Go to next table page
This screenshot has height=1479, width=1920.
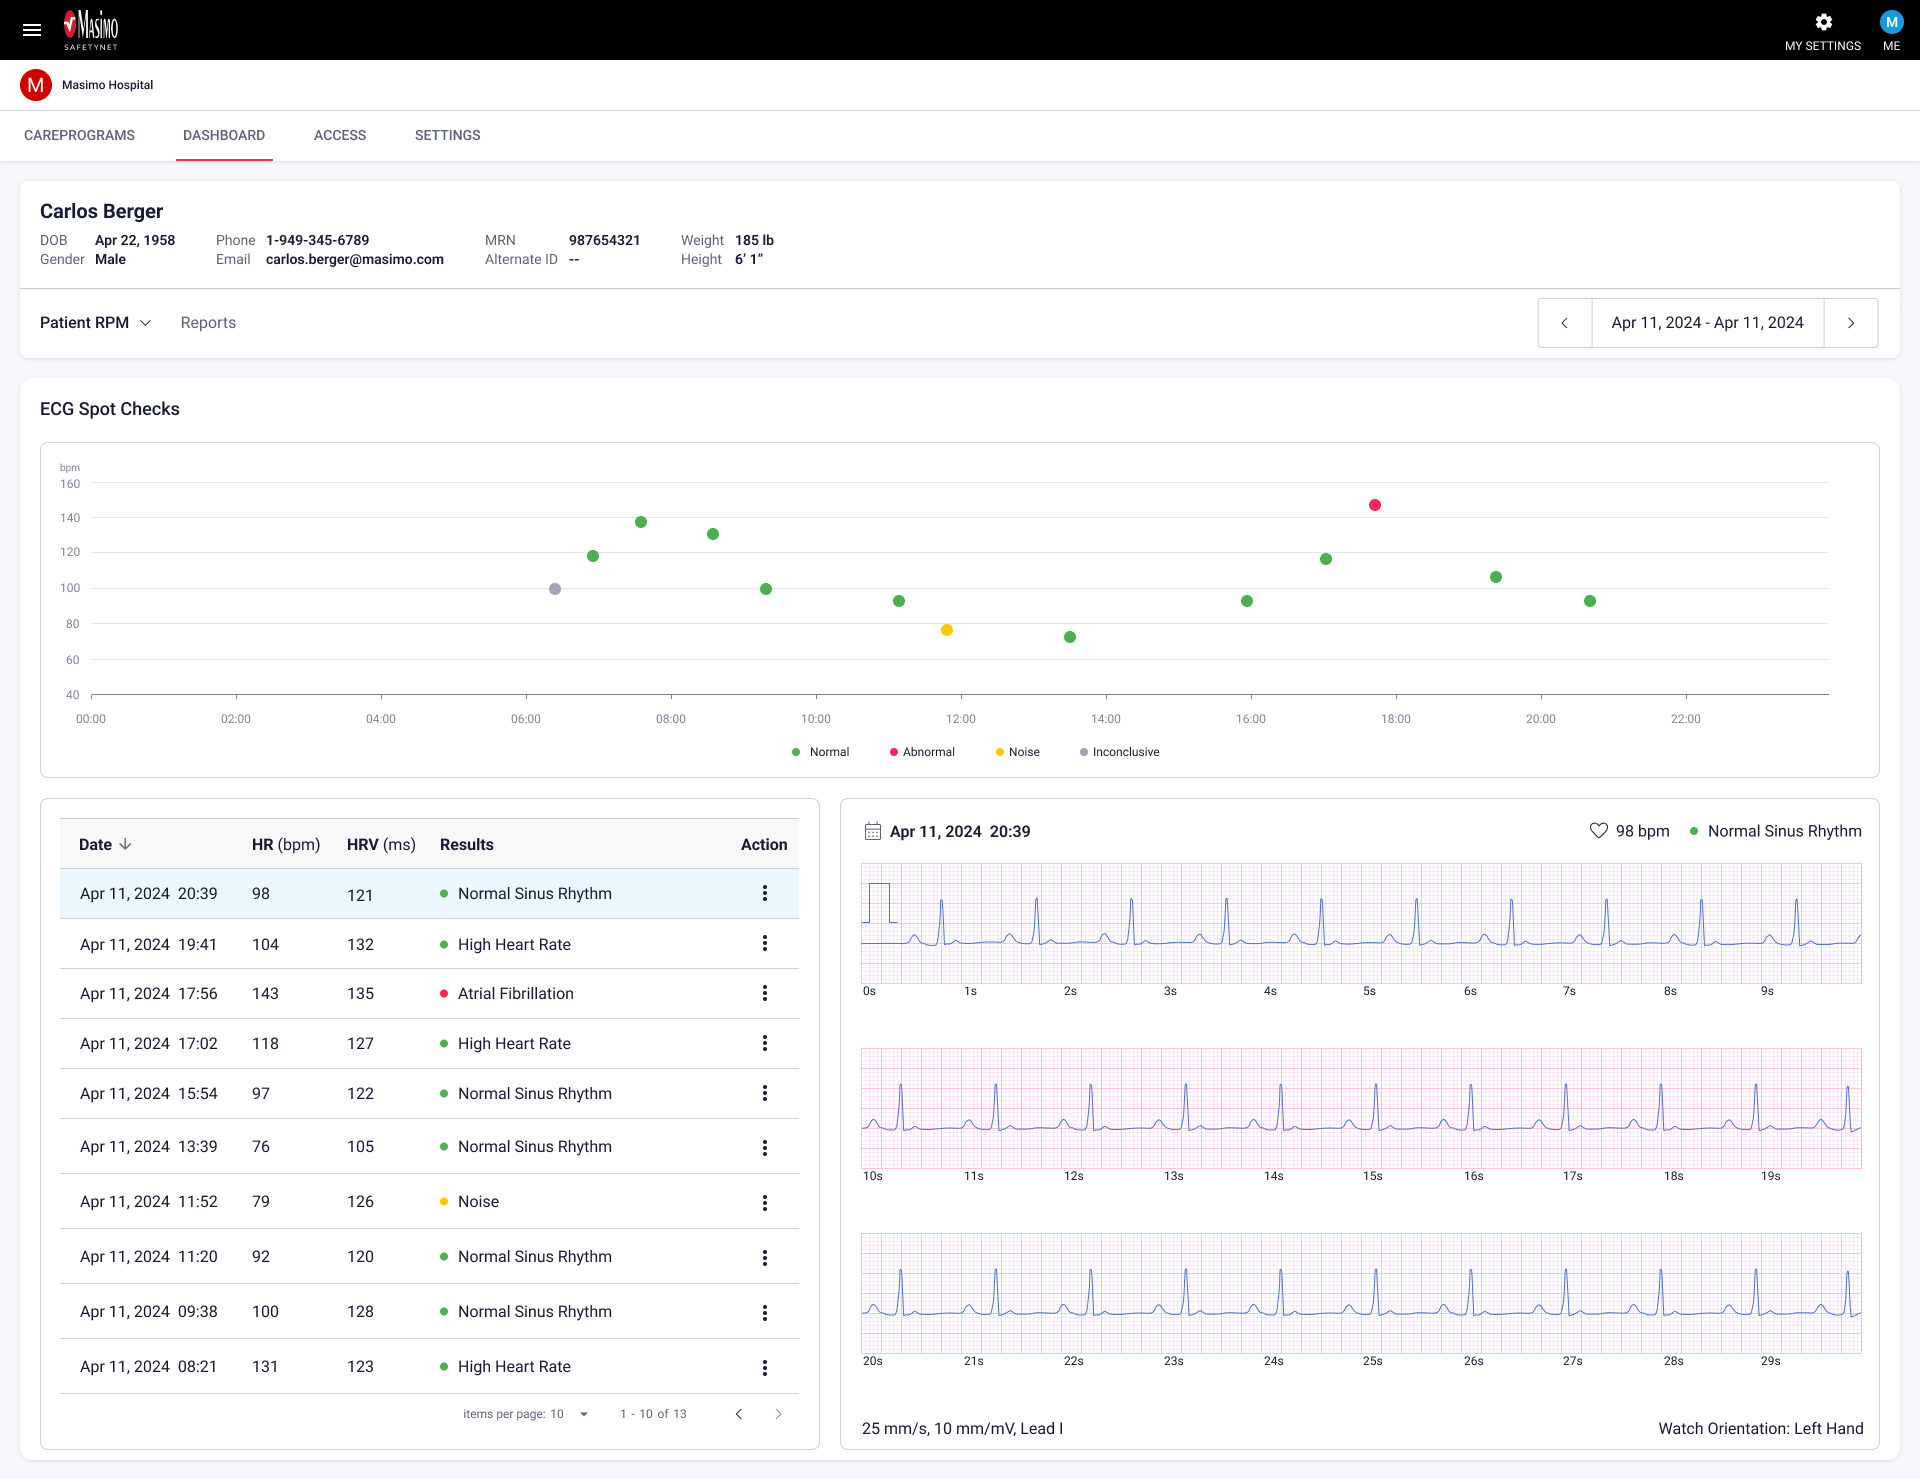coord(778,1414)
